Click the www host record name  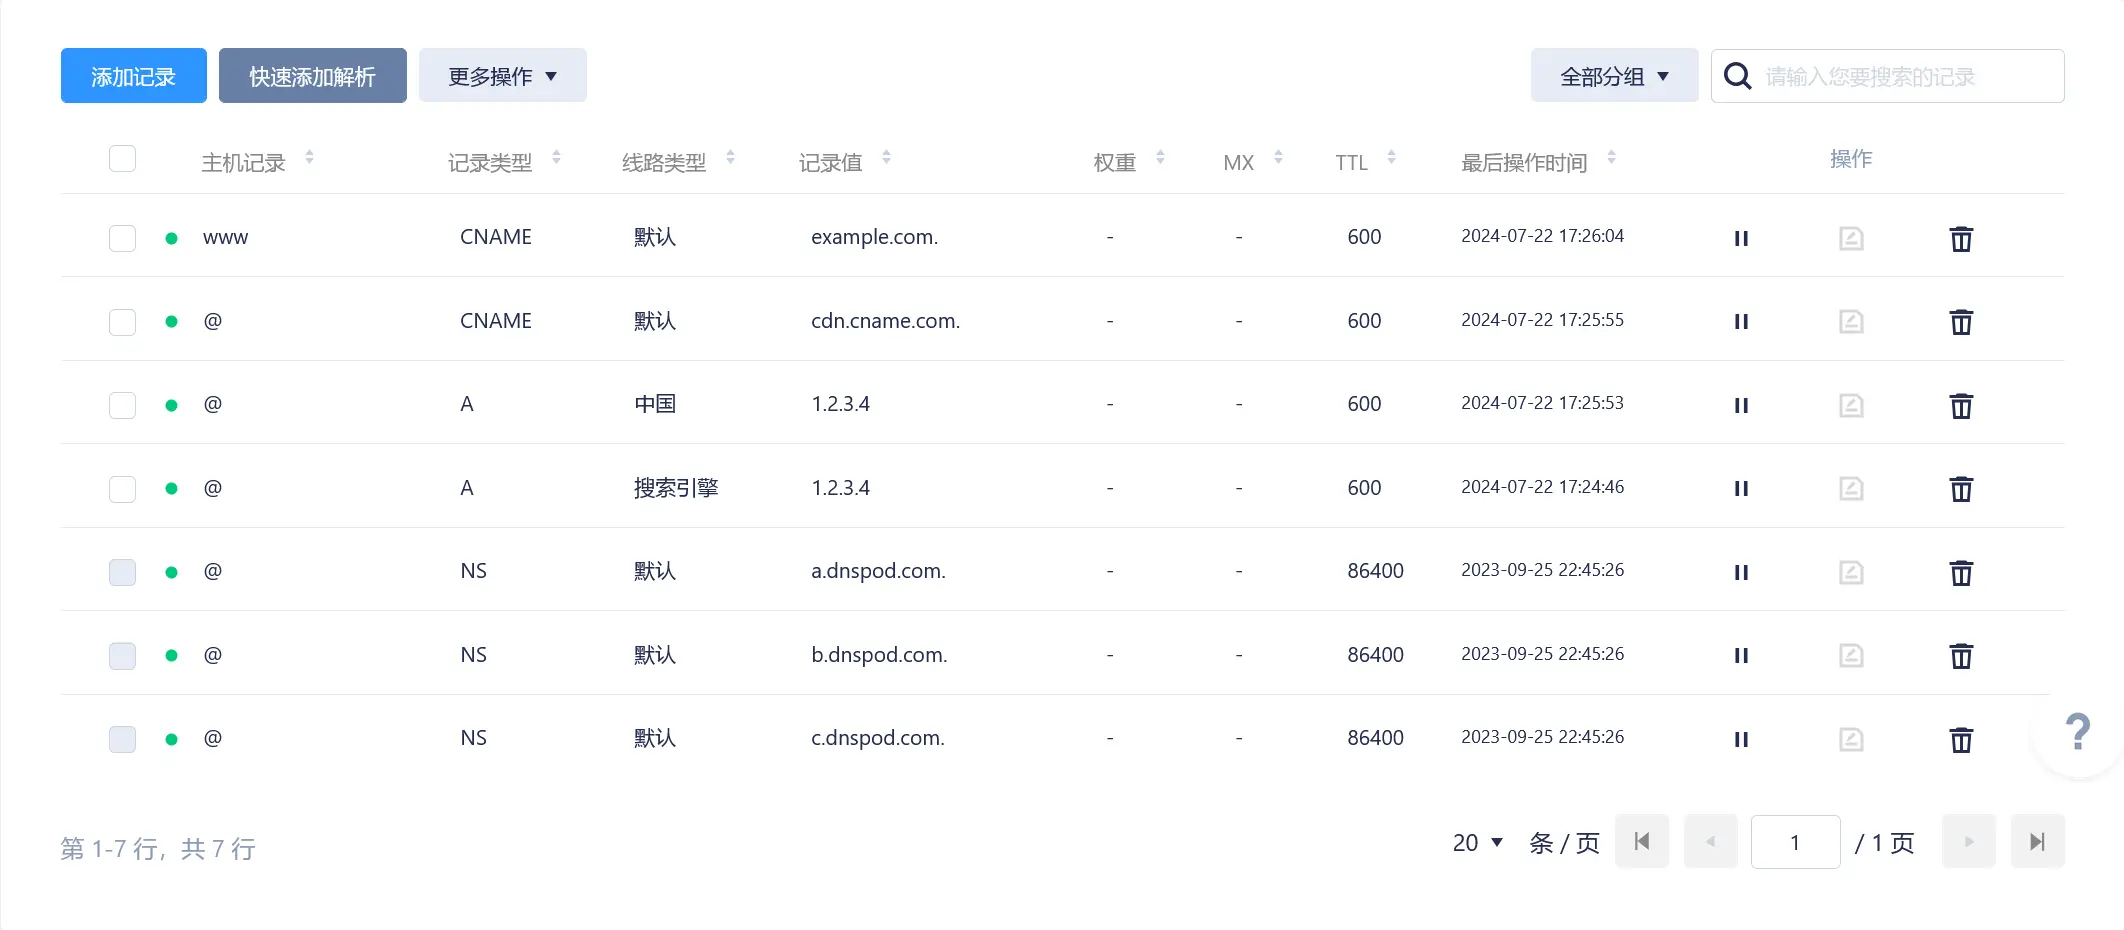tap(225, 238)
